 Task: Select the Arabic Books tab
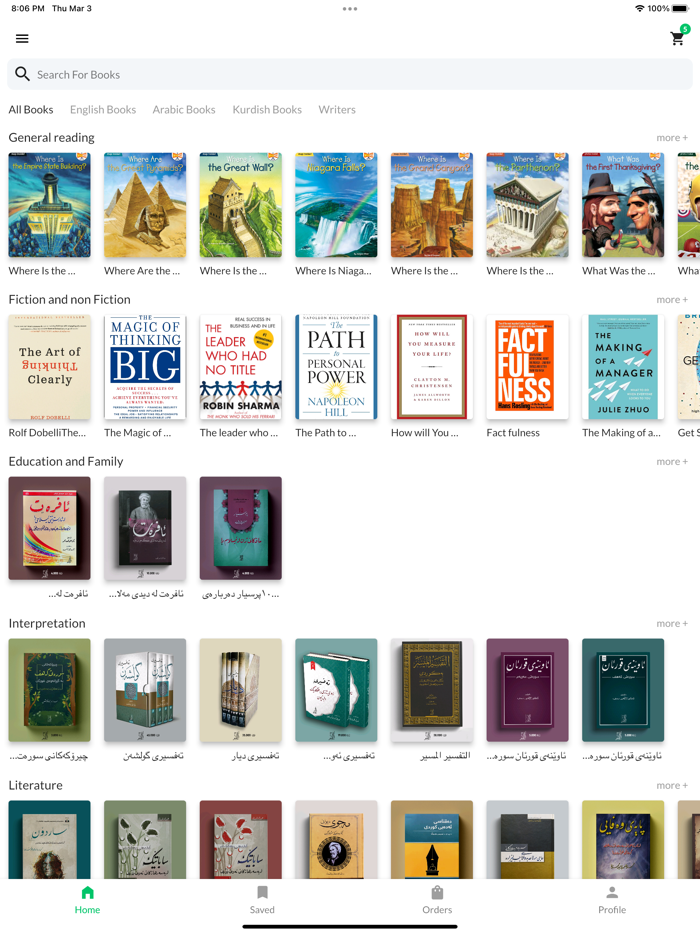(x=184, y=110)
